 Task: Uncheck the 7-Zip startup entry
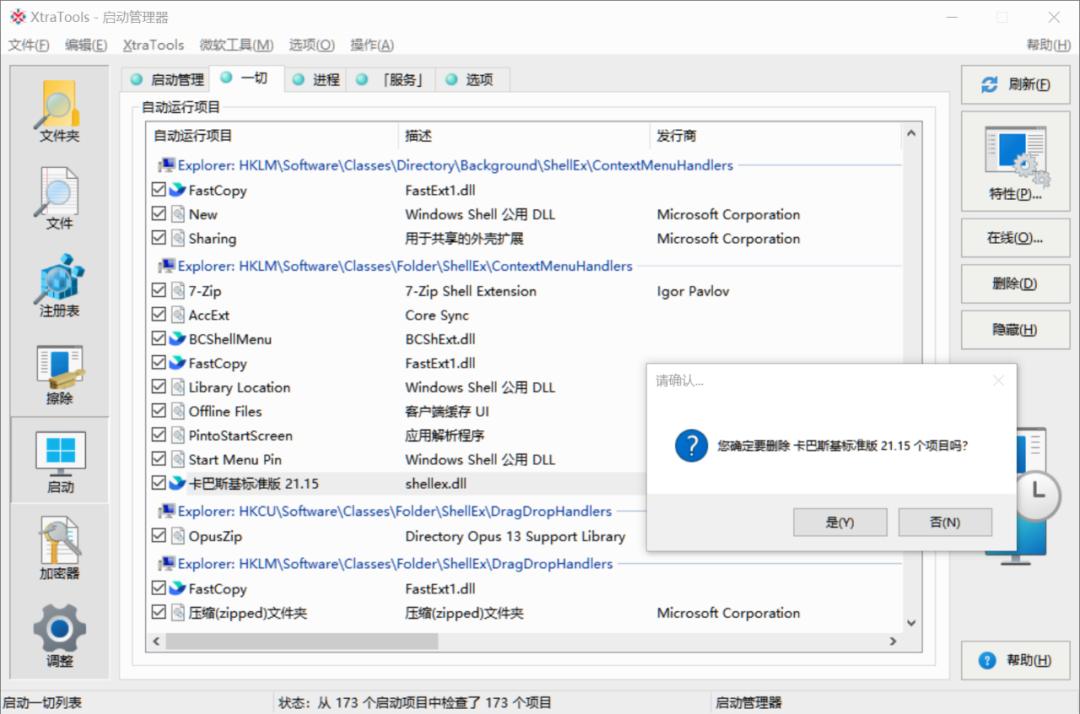(160, 290)
